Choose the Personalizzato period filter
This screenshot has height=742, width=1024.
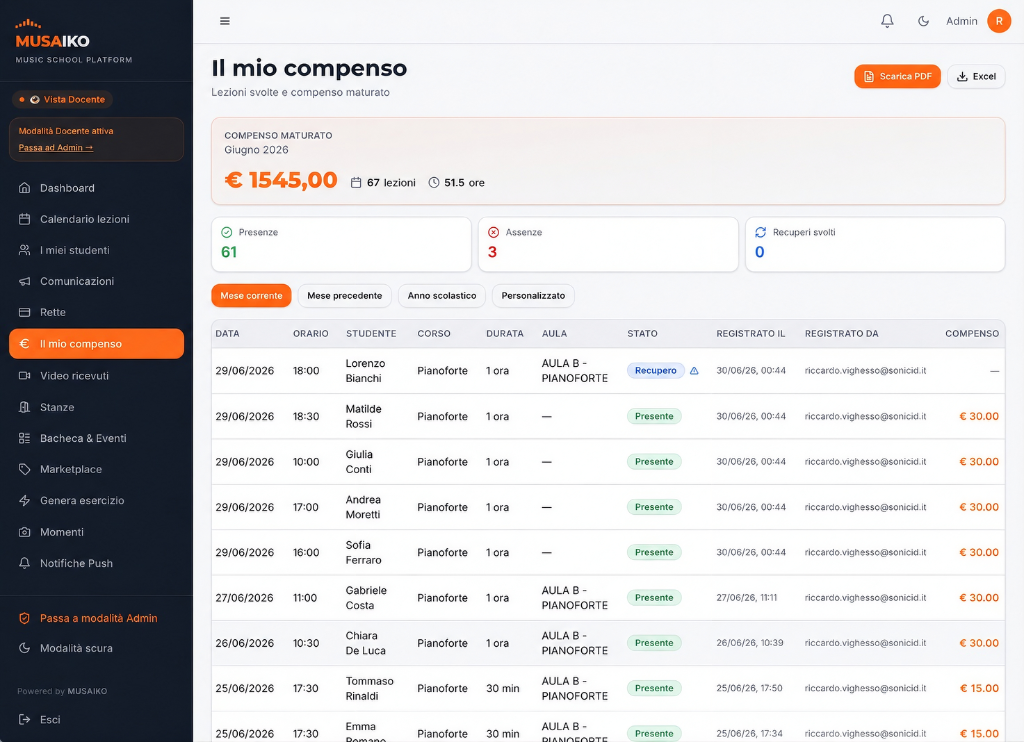533,296
